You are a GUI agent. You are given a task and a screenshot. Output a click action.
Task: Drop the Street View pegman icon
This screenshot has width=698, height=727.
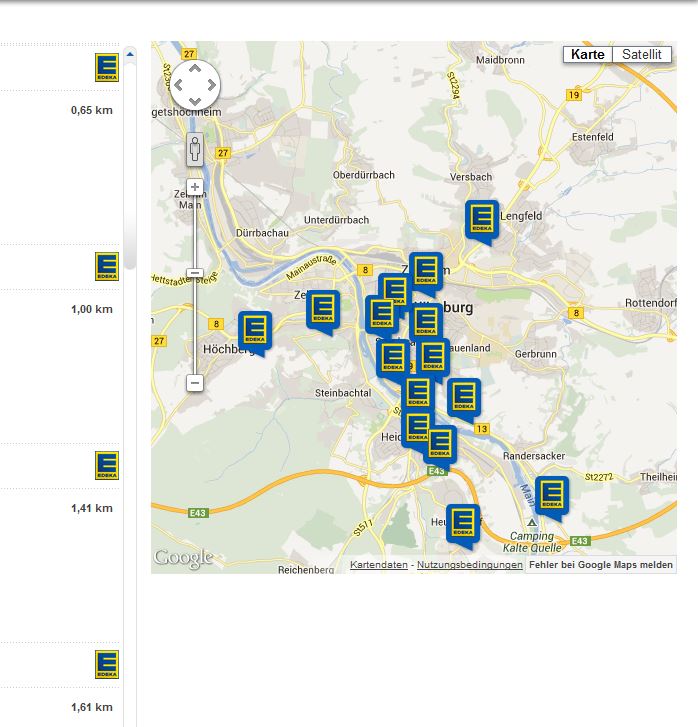(x=195, y=151)
